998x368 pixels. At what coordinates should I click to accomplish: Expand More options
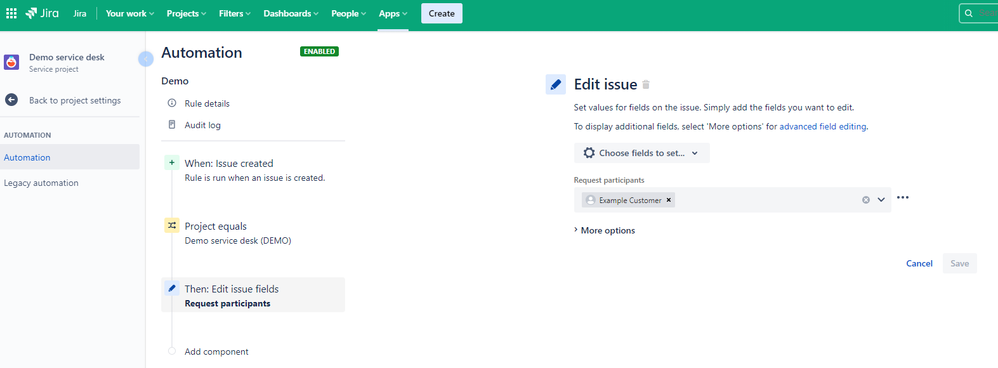point(605,230)
